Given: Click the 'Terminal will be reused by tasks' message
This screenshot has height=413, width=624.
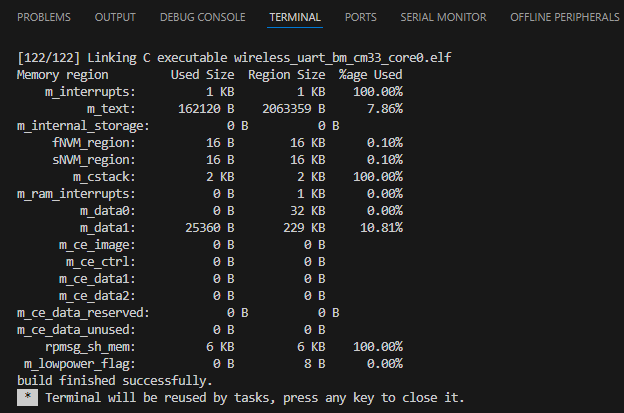Looking at the screenshot, I should click(255, 398).
